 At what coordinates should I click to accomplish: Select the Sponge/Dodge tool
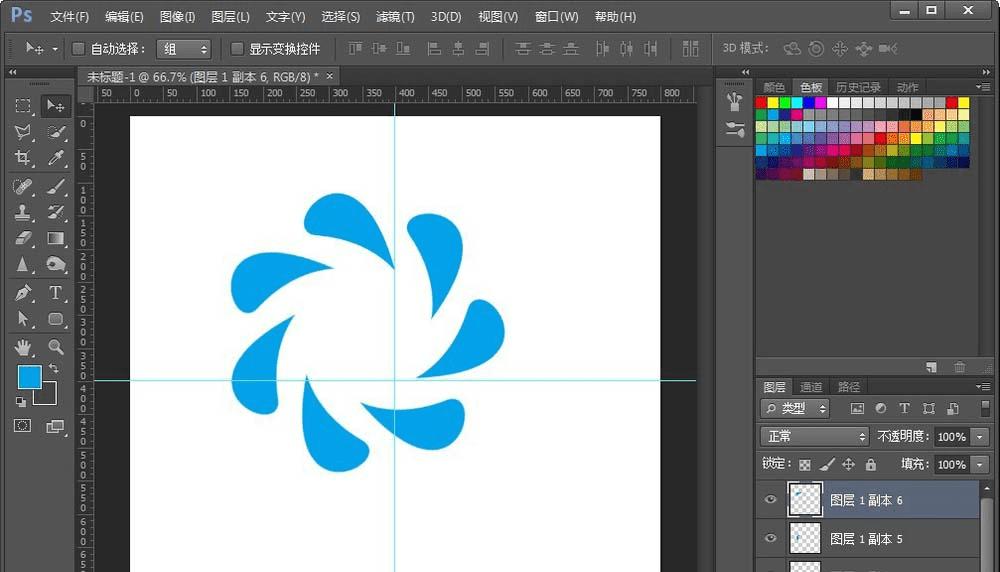[55, 264]
